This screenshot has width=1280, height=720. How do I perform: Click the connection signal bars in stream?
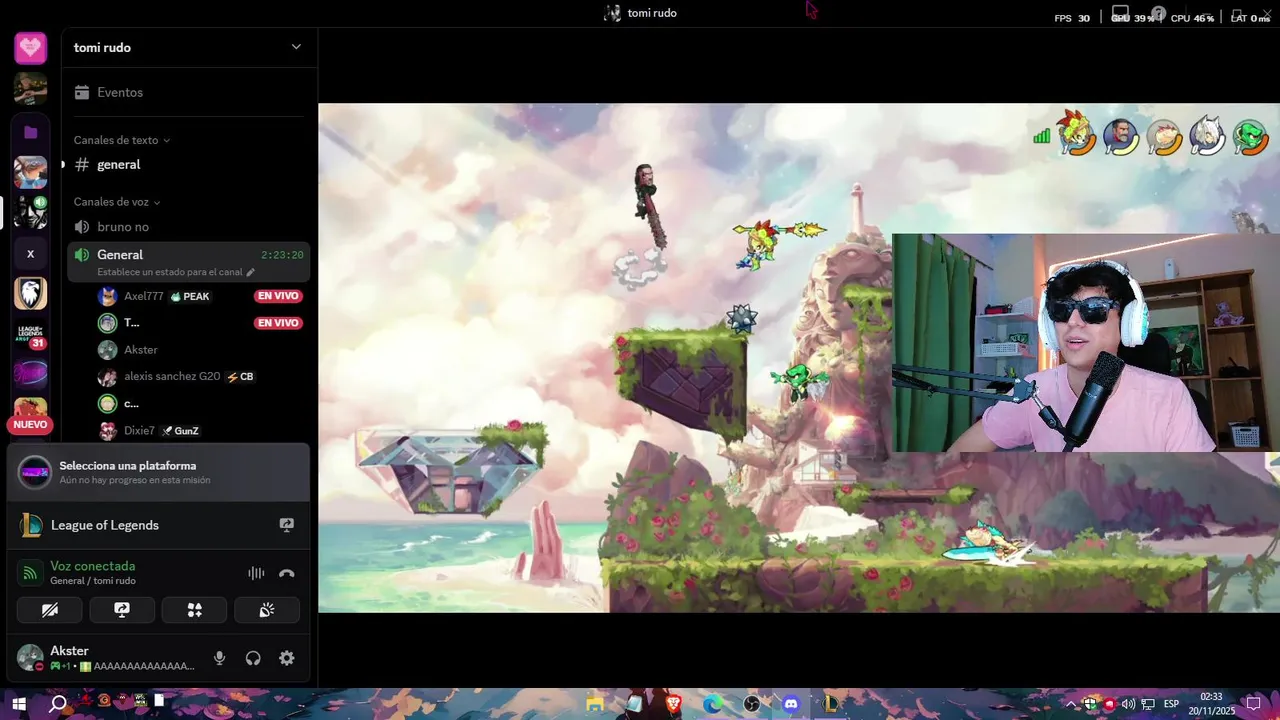coord(1041,136)
